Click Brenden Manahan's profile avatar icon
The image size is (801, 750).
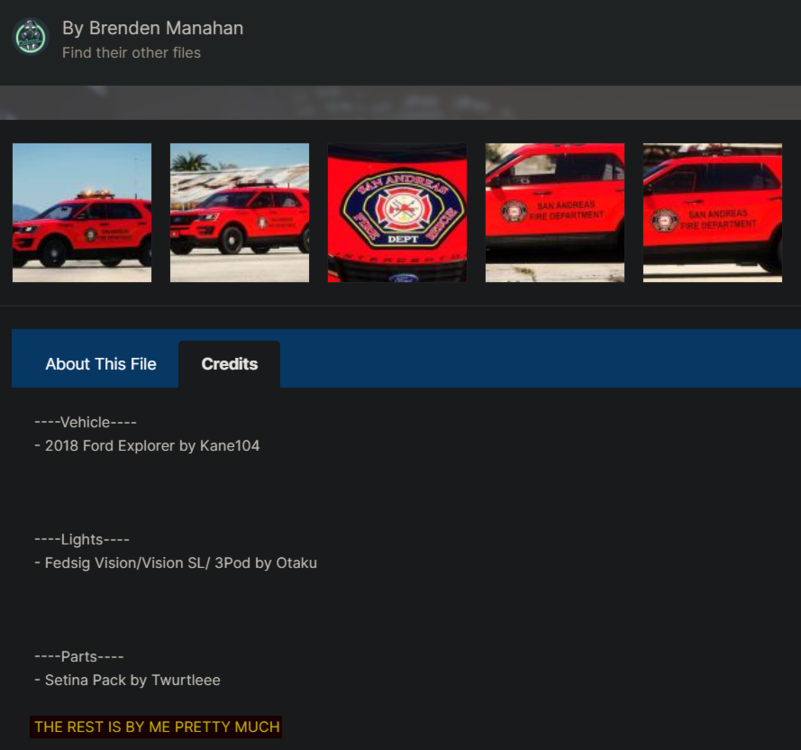31,37
